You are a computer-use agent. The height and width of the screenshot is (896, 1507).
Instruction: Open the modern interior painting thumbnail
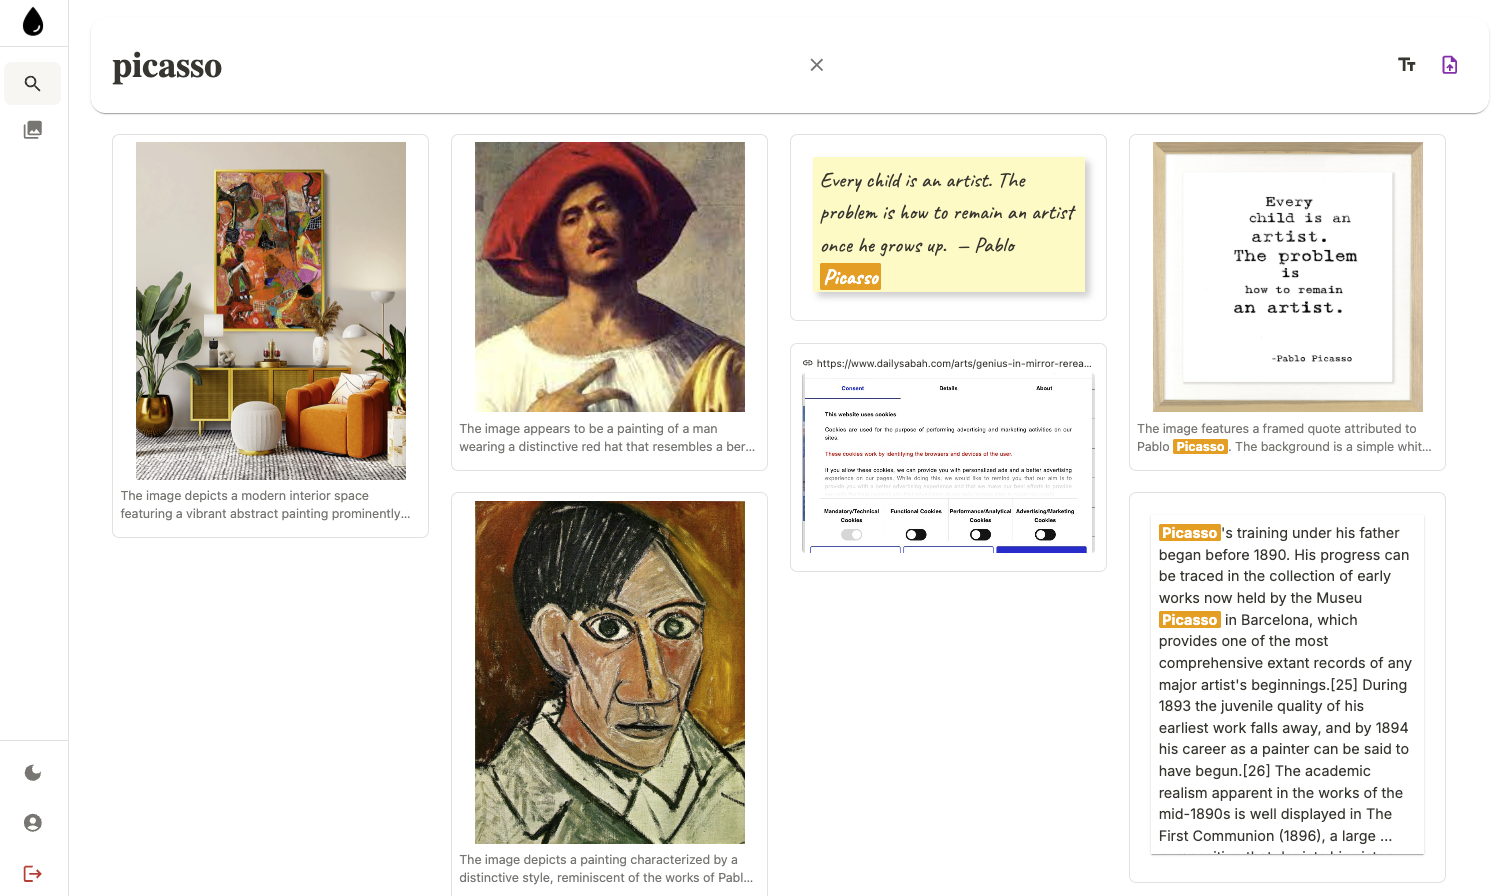click(271, 311)
